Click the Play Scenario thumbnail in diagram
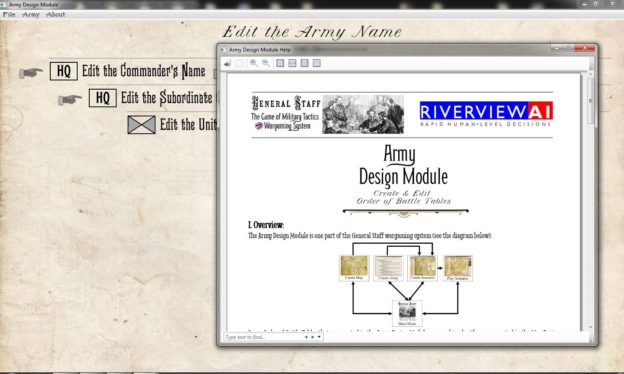The image size is (624, 374). (x=458, y=268)
